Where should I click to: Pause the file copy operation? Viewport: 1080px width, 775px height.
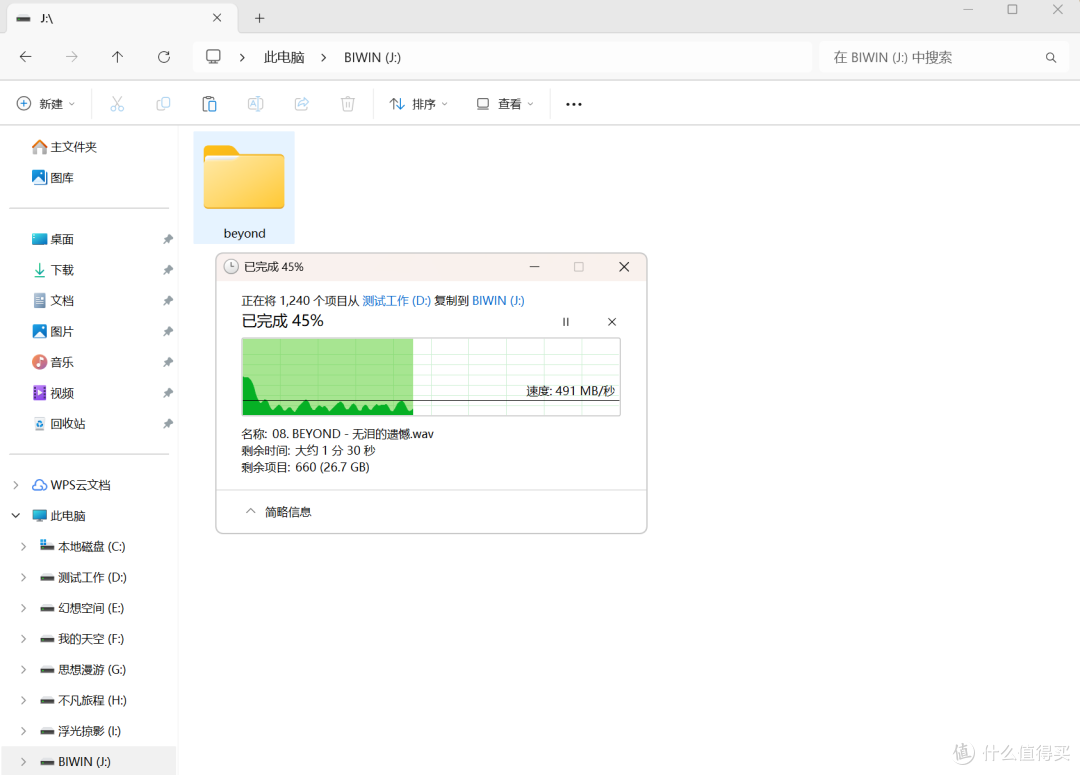pos(565,322)
